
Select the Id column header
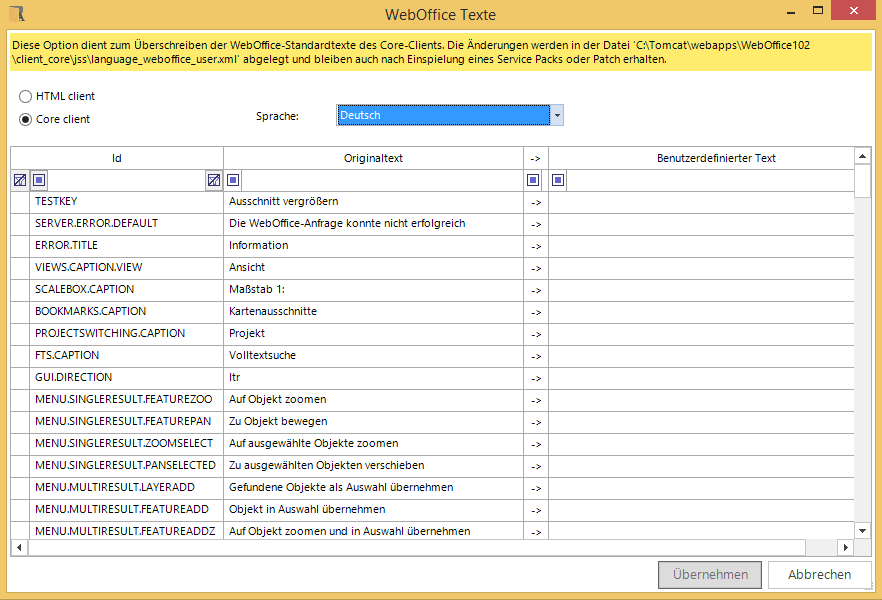117,158
